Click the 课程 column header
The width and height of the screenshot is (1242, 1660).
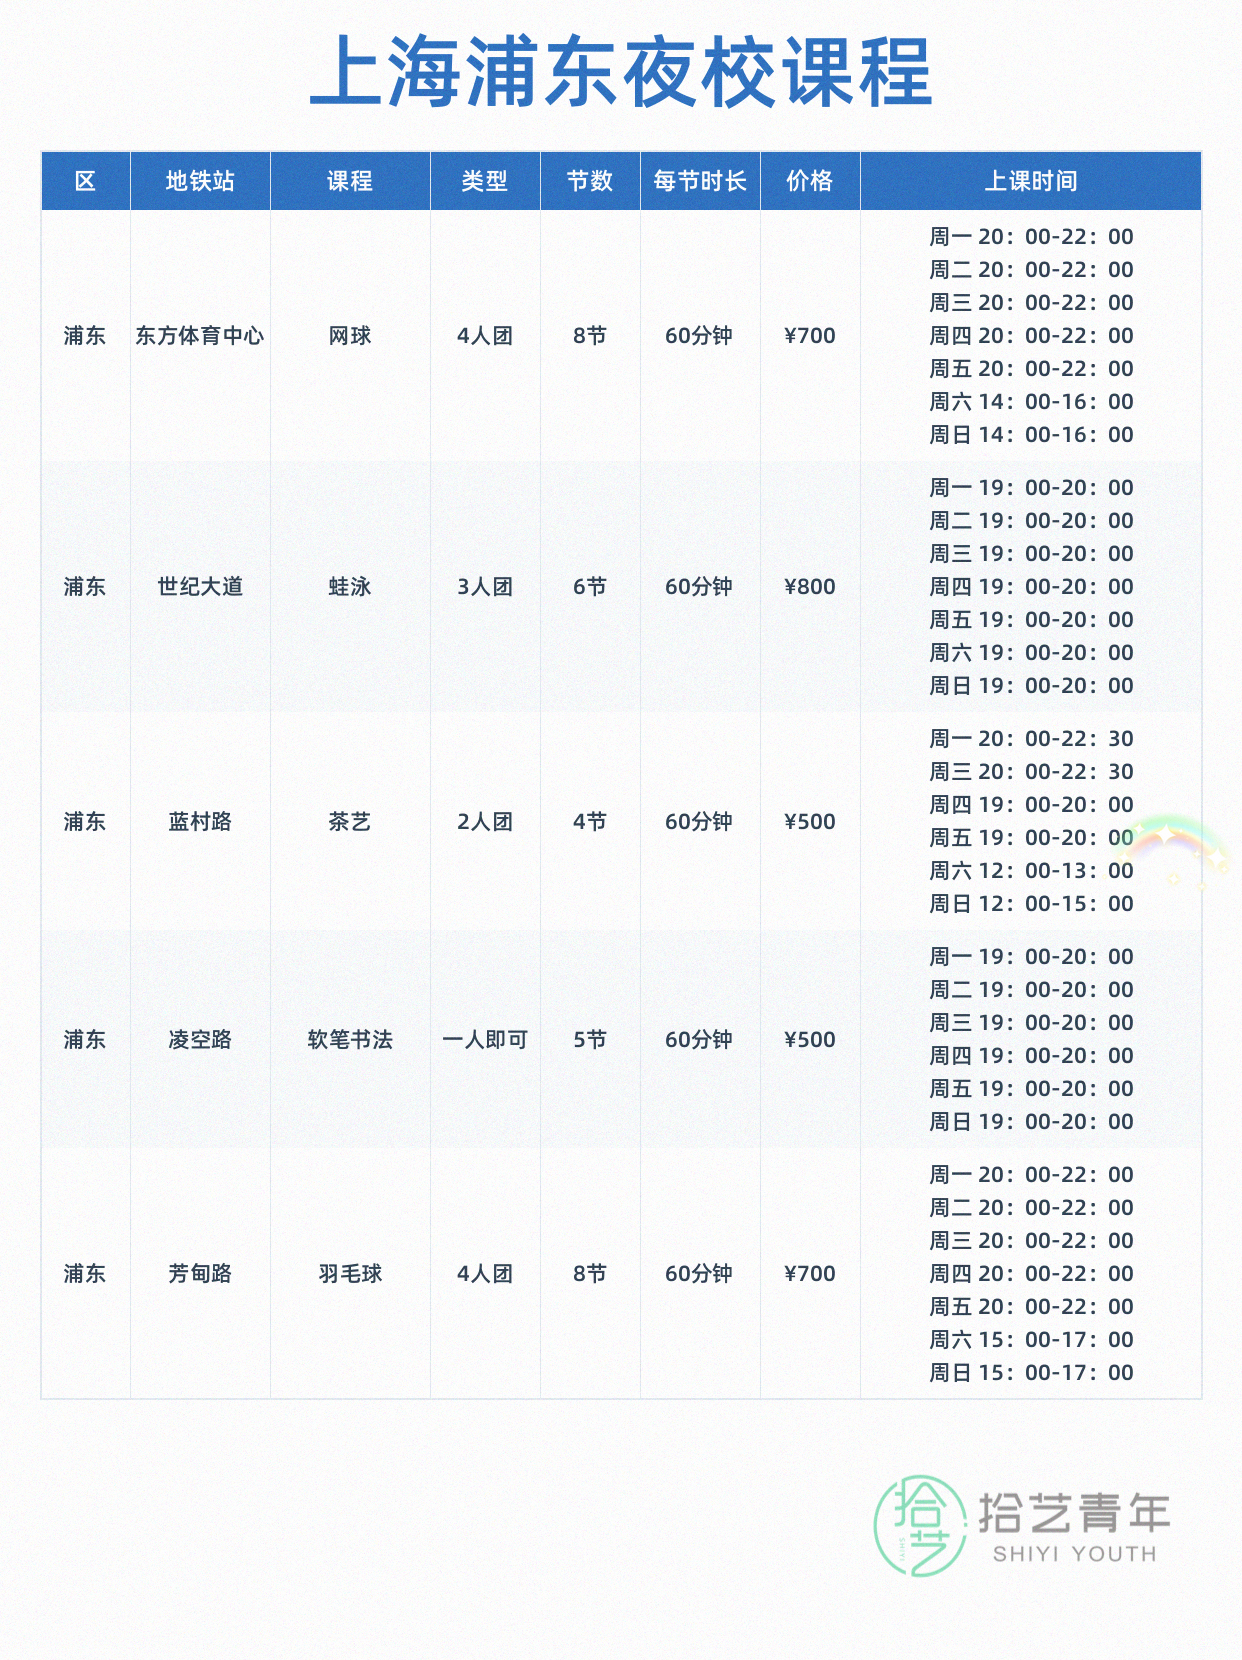350,181
